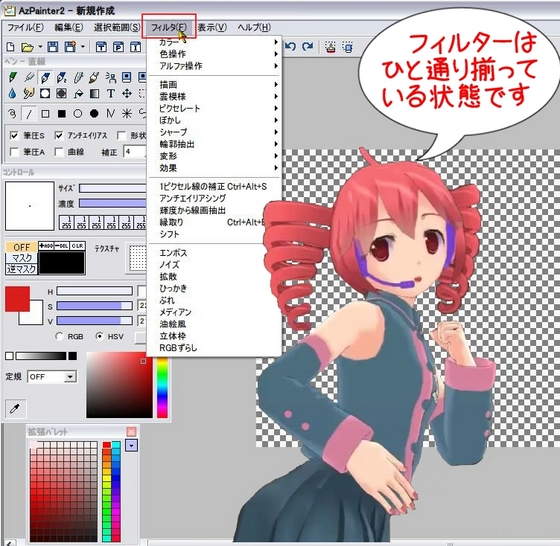This screenshot has height=546, width=560.
Task: Select the paint bucket fill tool
Action: (78, 94)
